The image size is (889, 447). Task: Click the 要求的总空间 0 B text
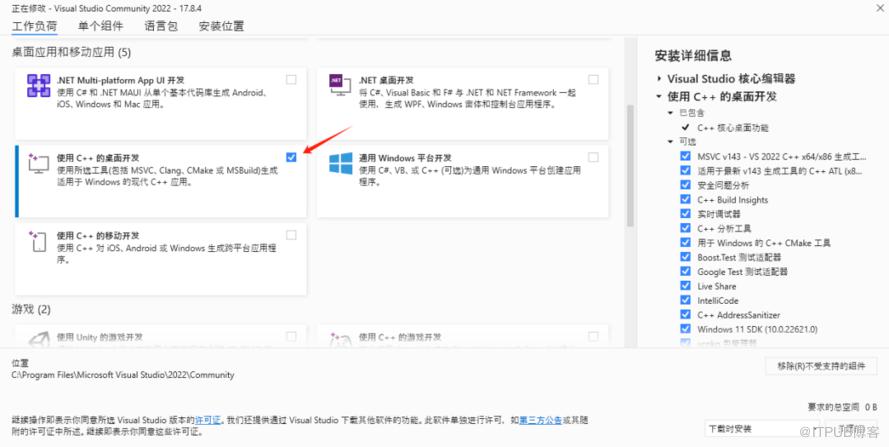pyautogui.click(x=842, y=407)
